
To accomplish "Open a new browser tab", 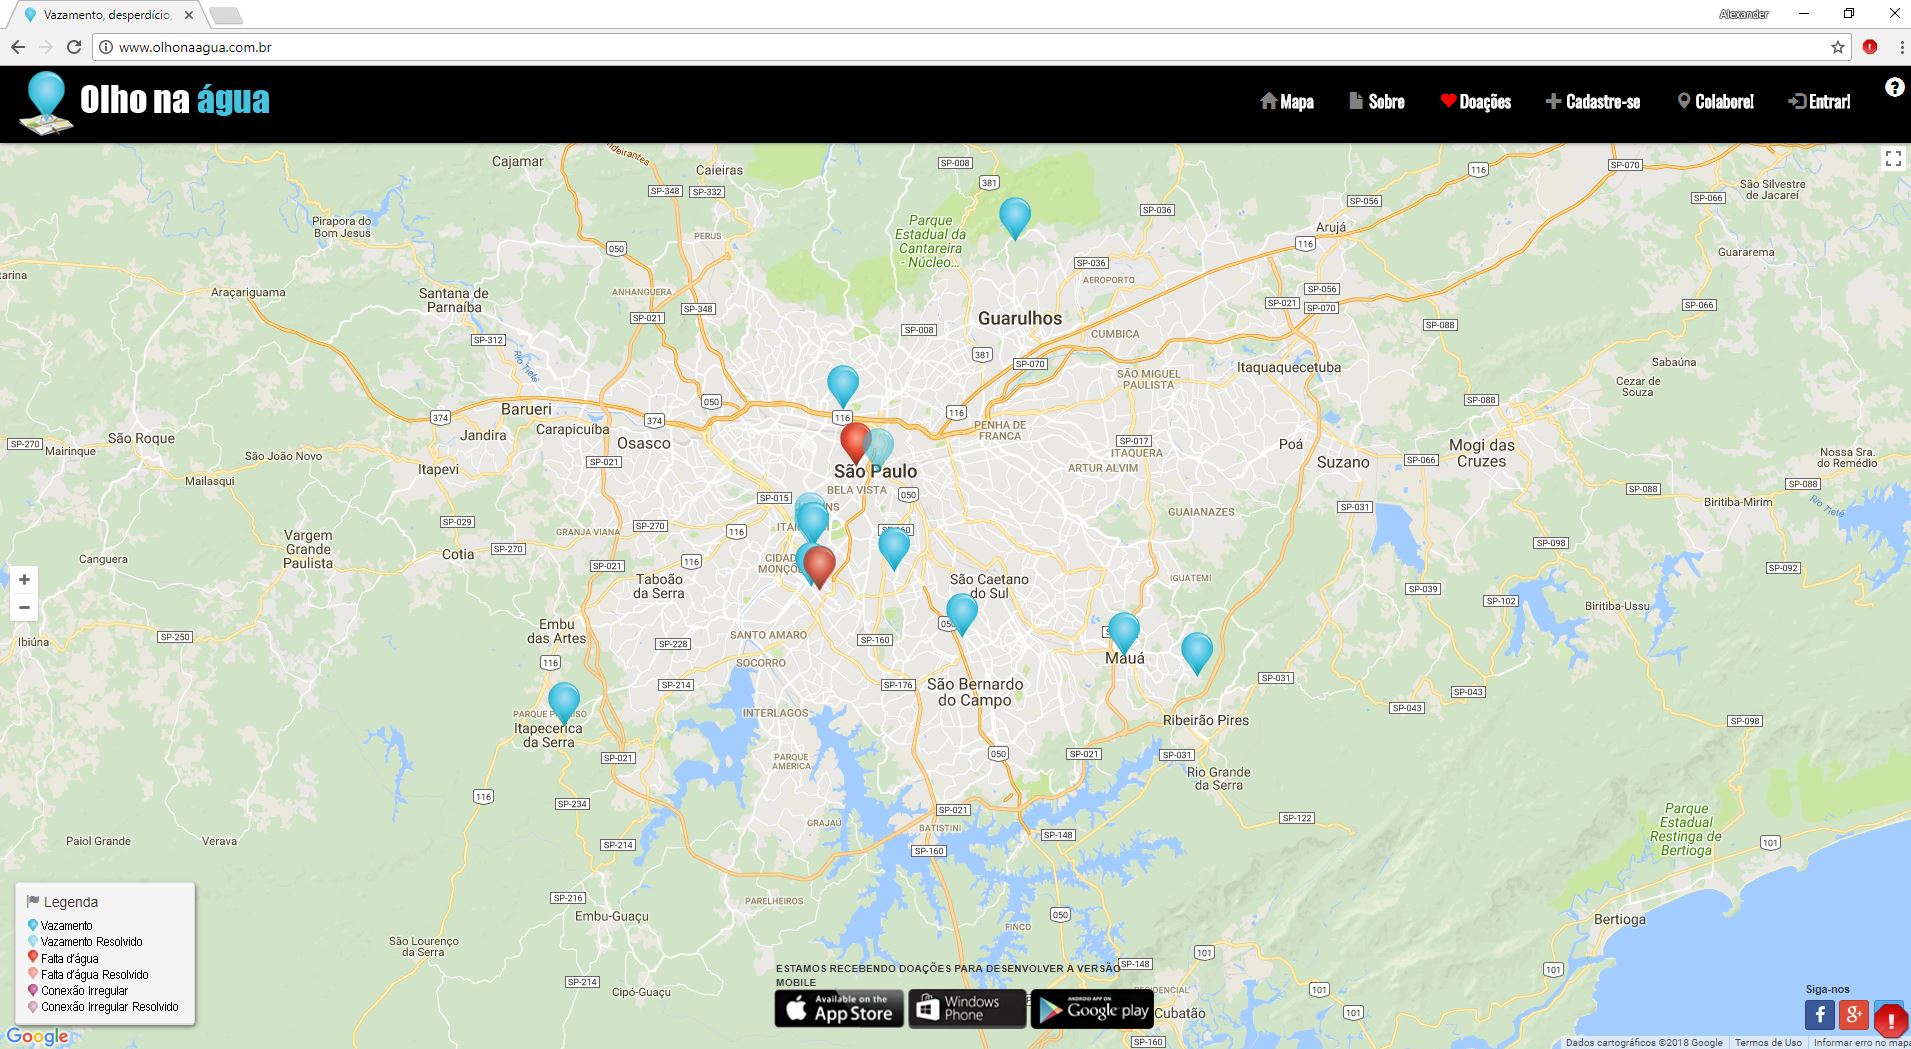I will 226,15.
